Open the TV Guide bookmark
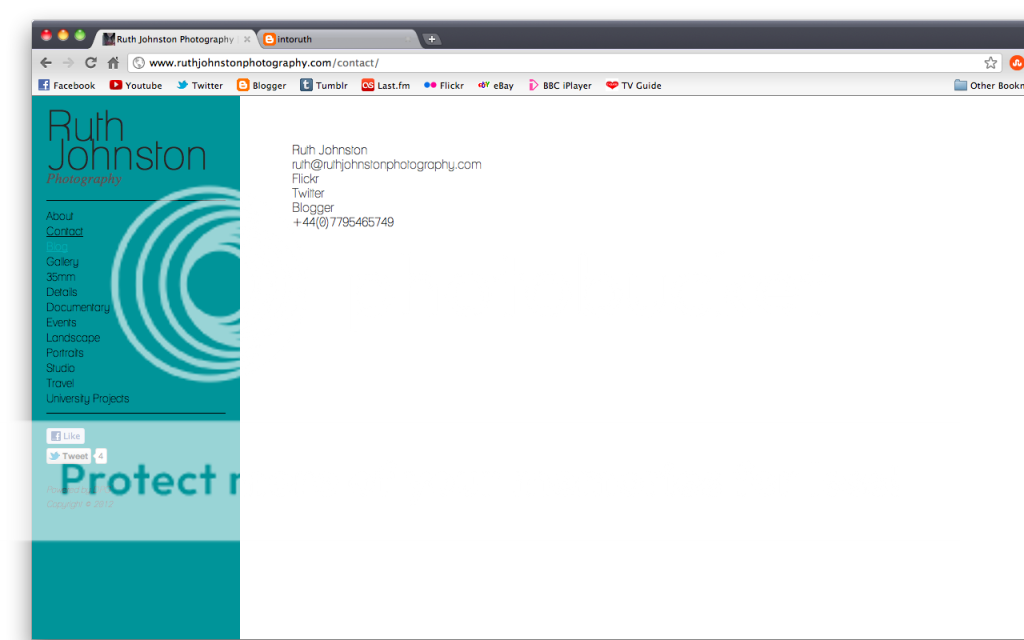Image resolution: width=1024 pixels, height=640 pixels. tap(633, 85)
